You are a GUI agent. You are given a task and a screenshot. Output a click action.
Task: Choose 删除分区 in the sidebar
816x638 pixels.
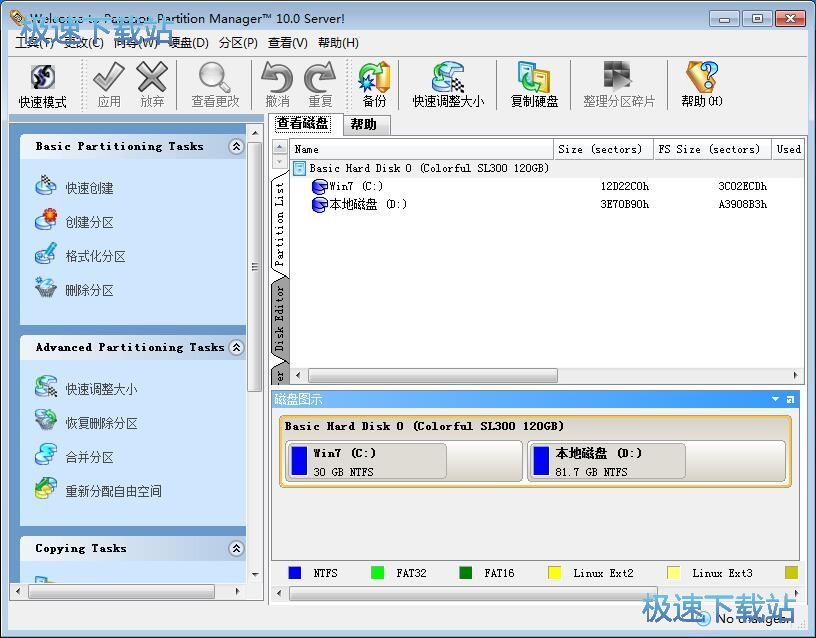(74, 290)
